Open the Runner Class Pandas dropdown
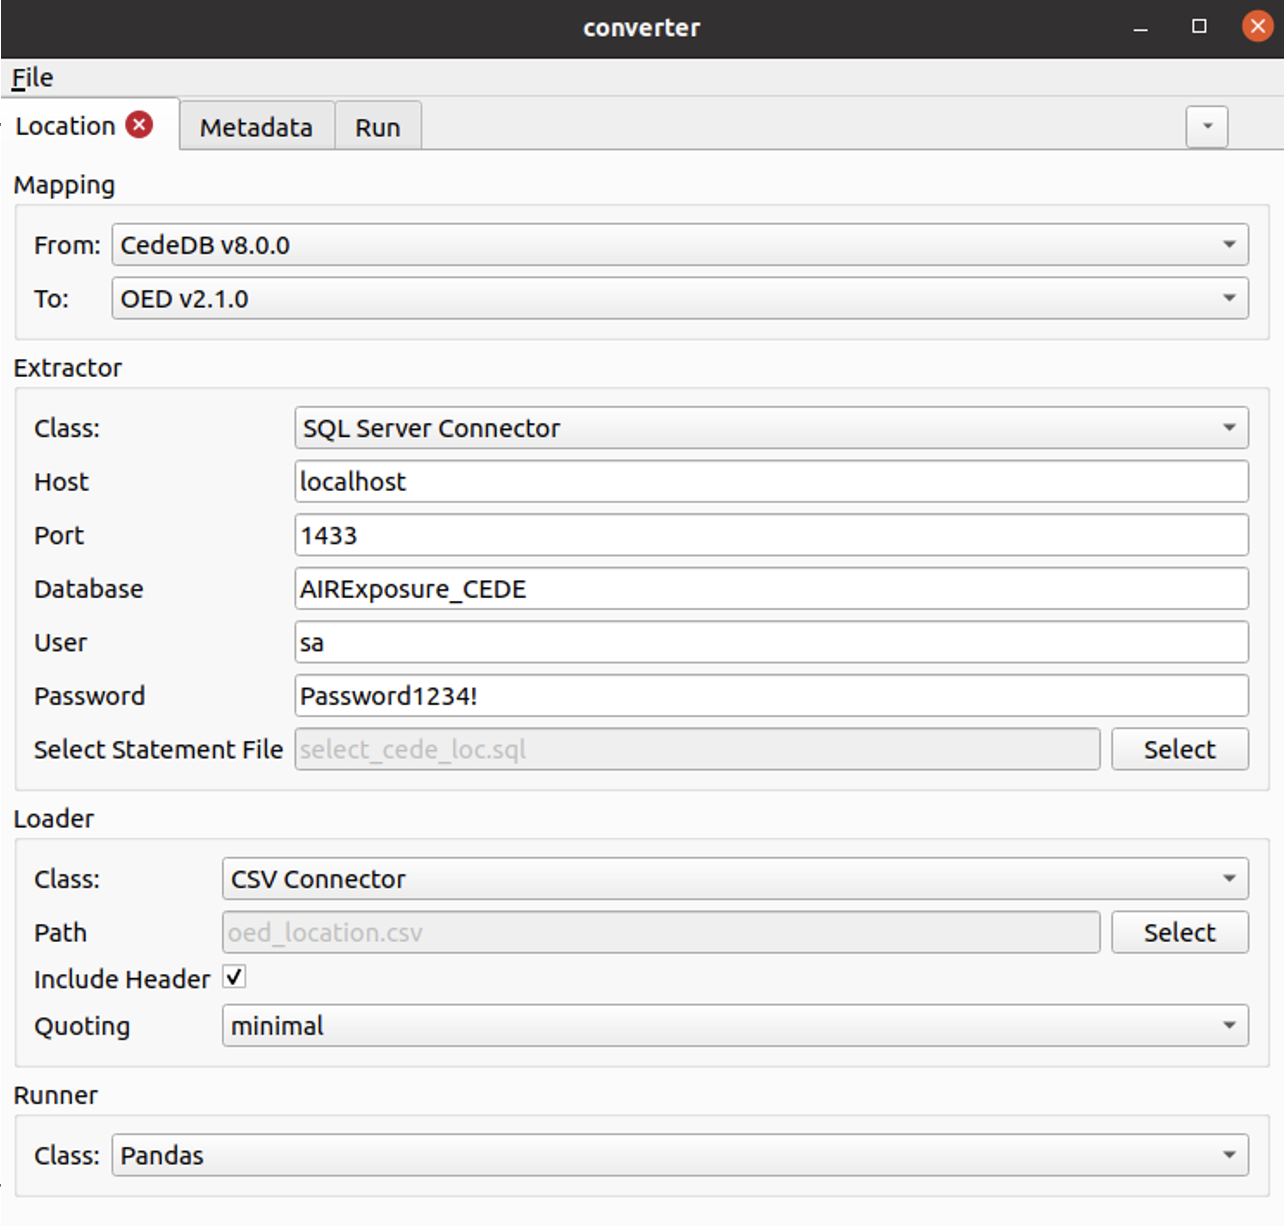The width and height of the screenshot is (1284, 1226). click(x=680, y=1156)
